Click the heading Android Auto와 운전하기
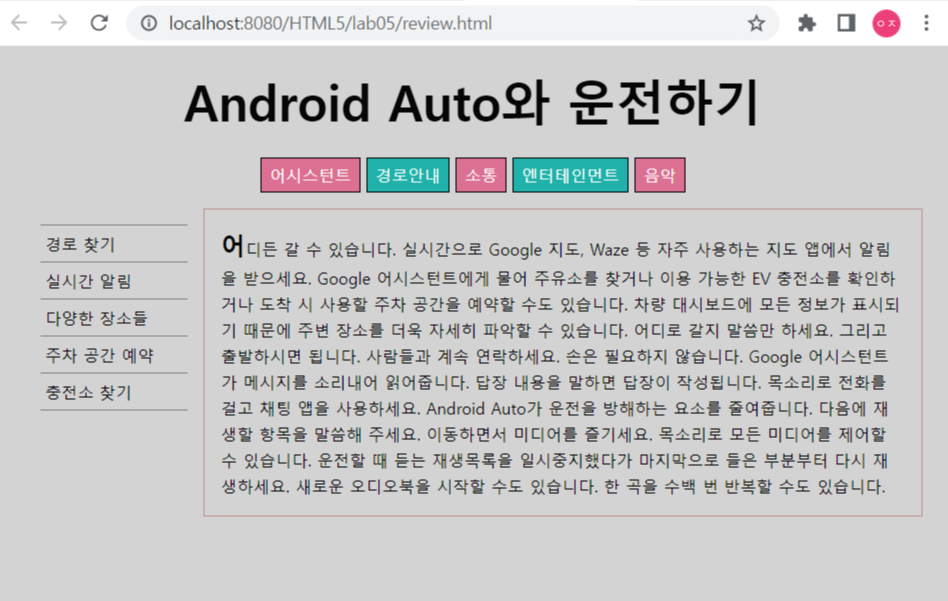Image resolution: width=948 pixels, height=601 pixels. [x=471, y=103]
